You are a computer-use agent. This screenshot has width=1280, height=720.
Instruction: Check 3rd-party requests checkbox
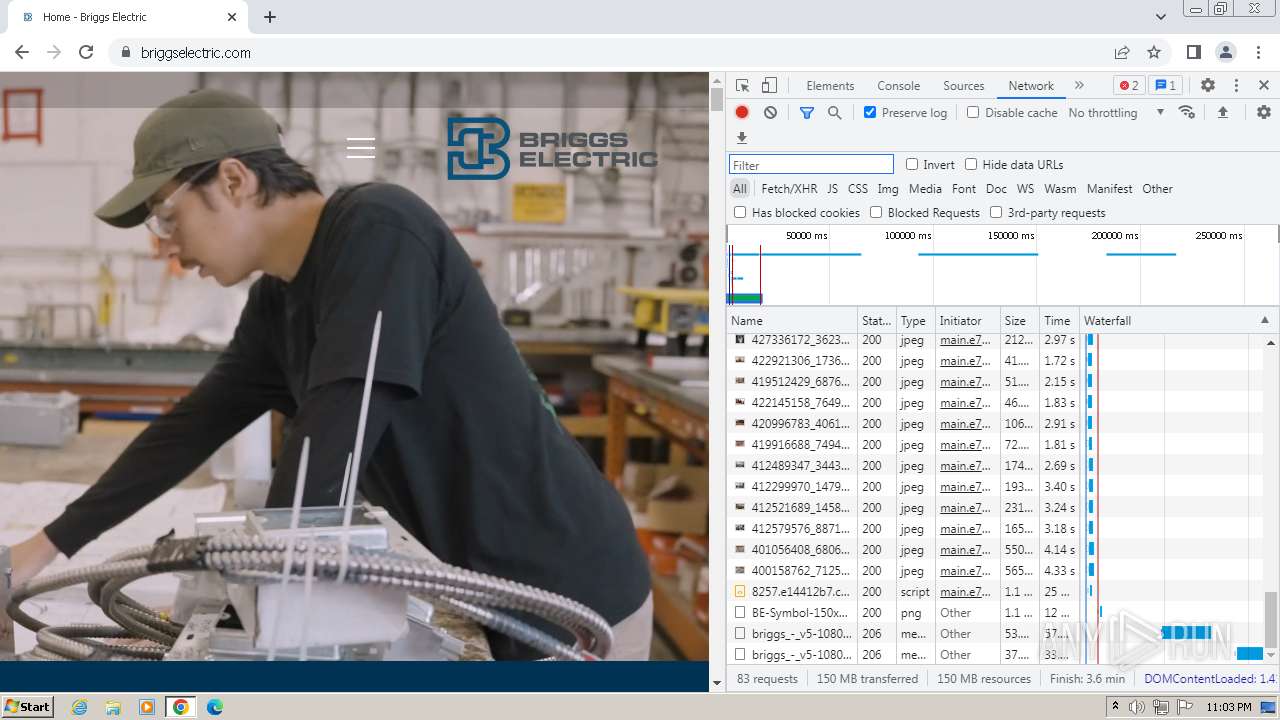click(x=996, y=212)
